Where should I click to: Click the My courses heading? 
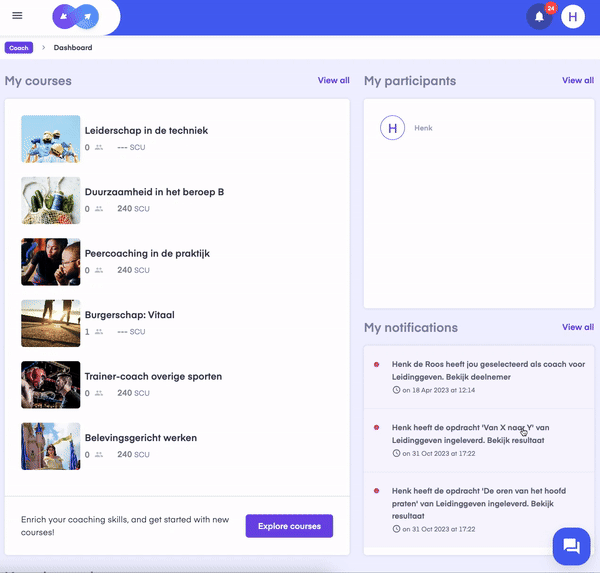tap(38, 81)
